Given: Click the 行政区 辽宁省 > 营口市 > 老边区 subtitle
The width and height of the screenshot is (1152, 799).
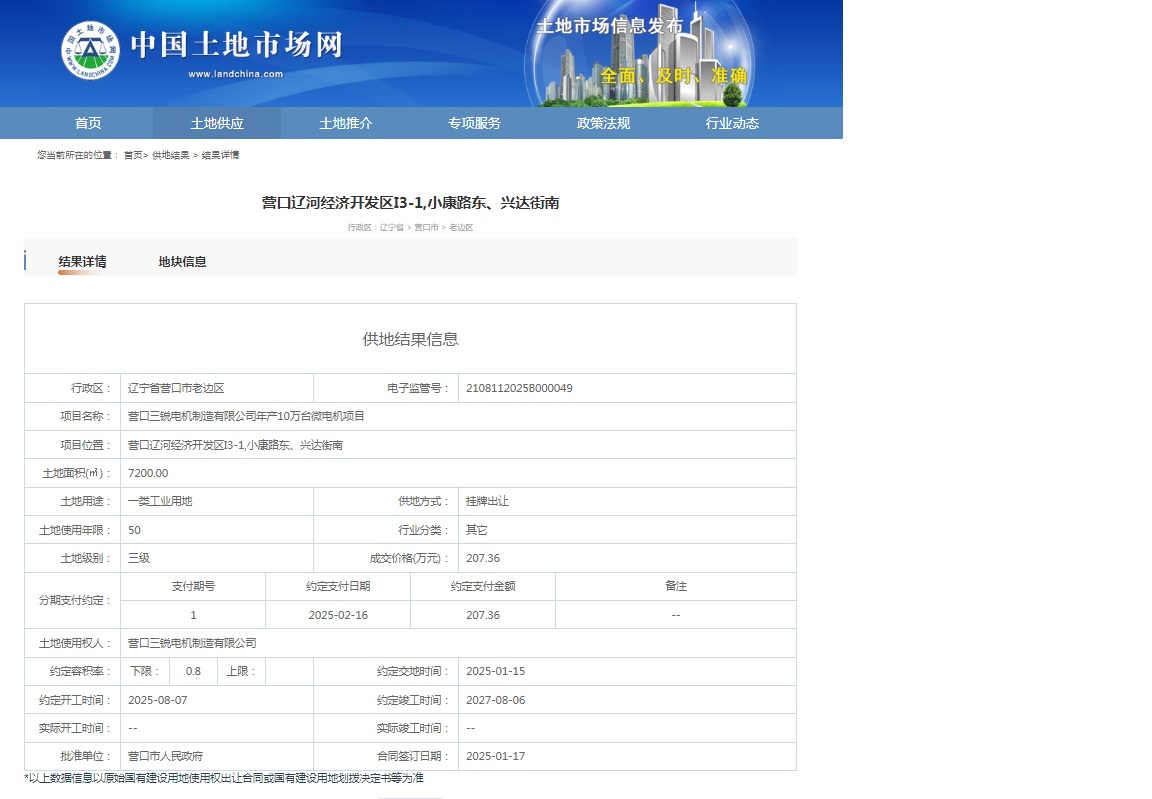Looking at the screenshot, I should click(410, 228).
